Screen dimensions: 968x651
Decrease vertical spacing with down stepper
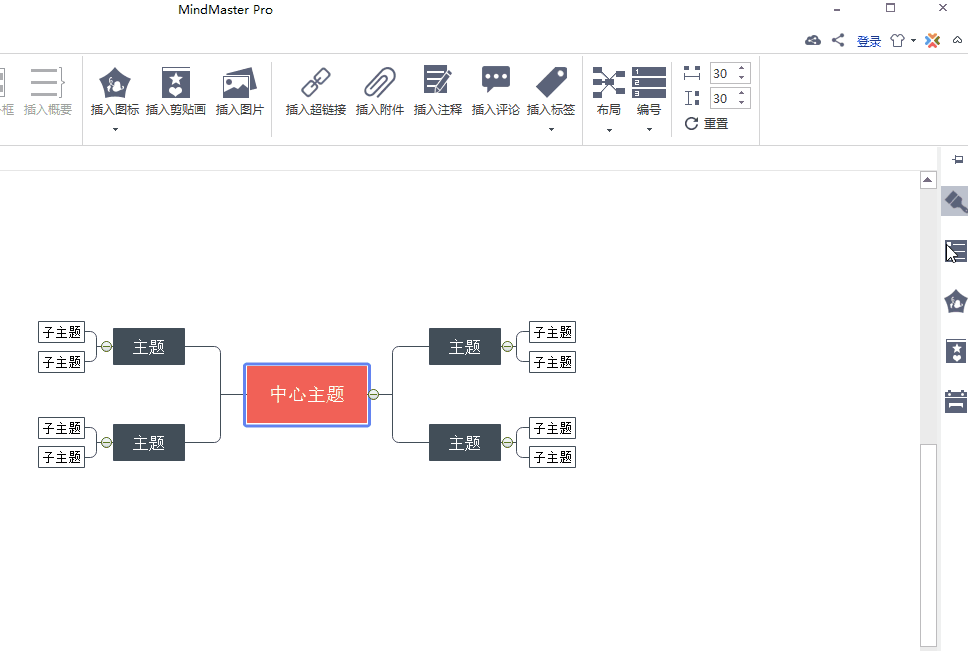pyautogui.click(x=741, y=103)
